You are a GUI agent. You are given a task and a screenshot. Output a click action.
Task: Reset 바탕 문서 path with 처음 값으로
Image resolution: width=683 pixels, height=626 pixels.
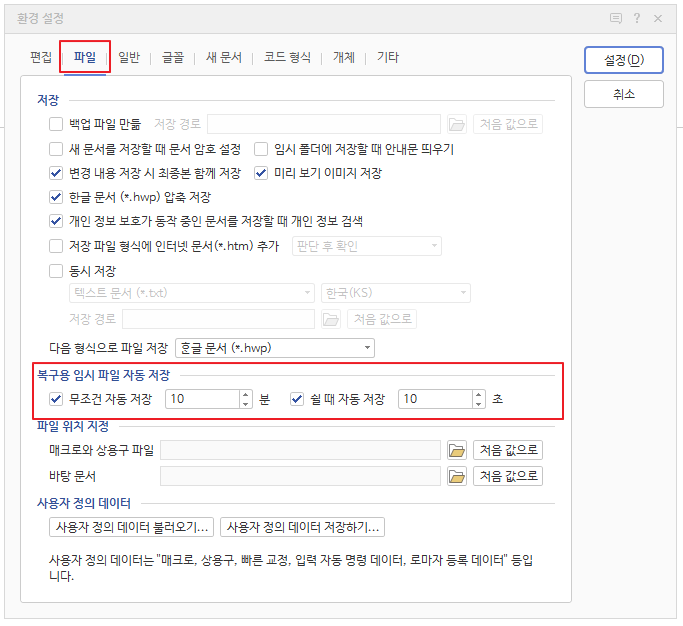coord(508,476)
